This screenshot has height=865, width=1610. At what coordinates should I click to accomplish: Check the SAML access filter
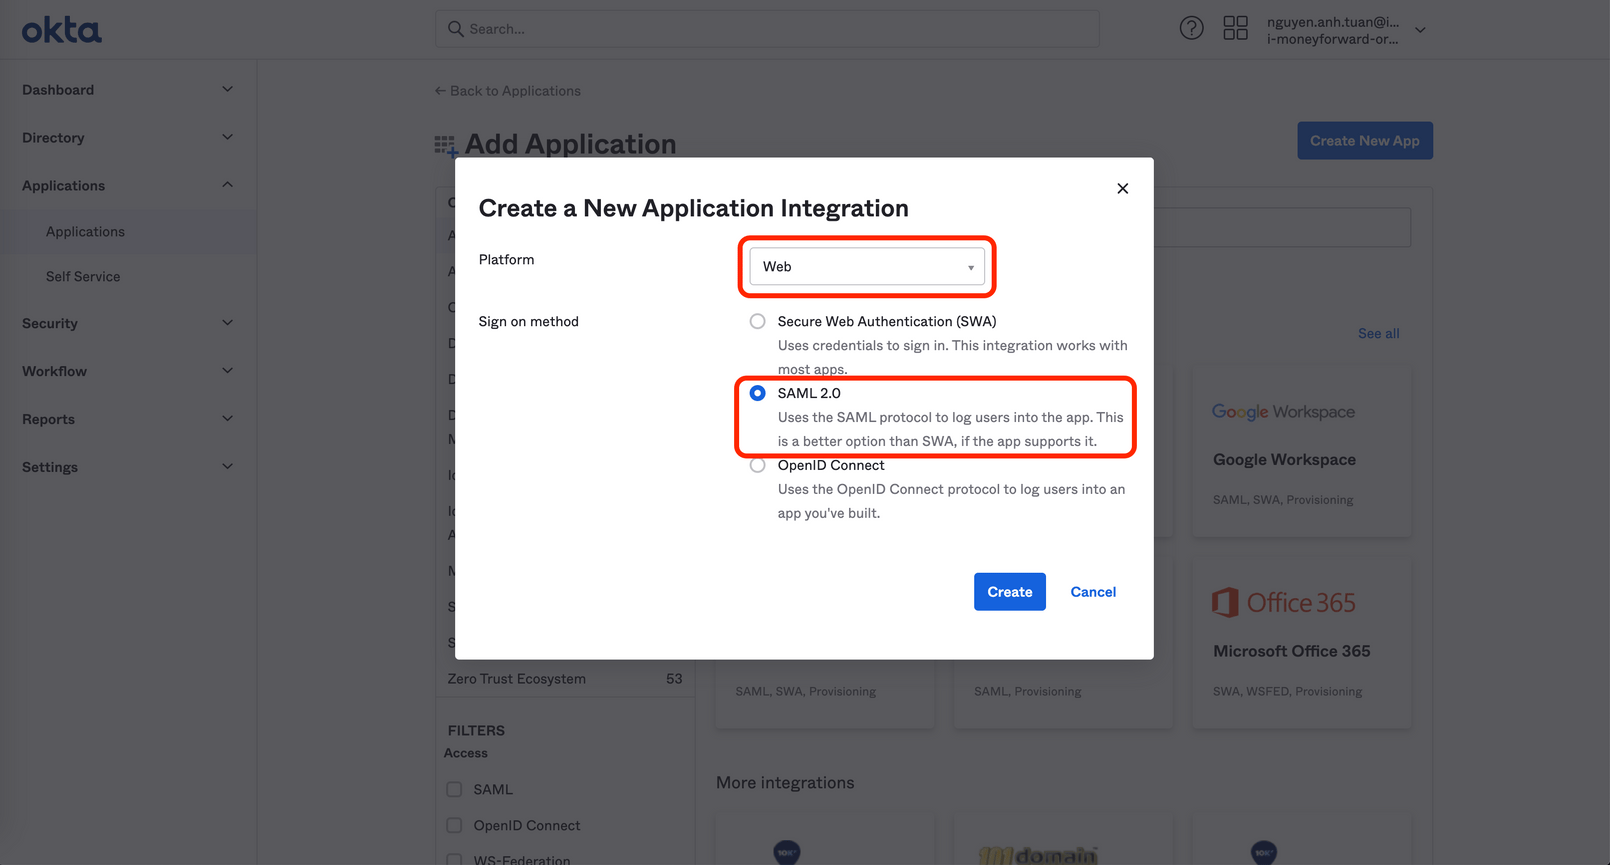(x=454, y=789)
